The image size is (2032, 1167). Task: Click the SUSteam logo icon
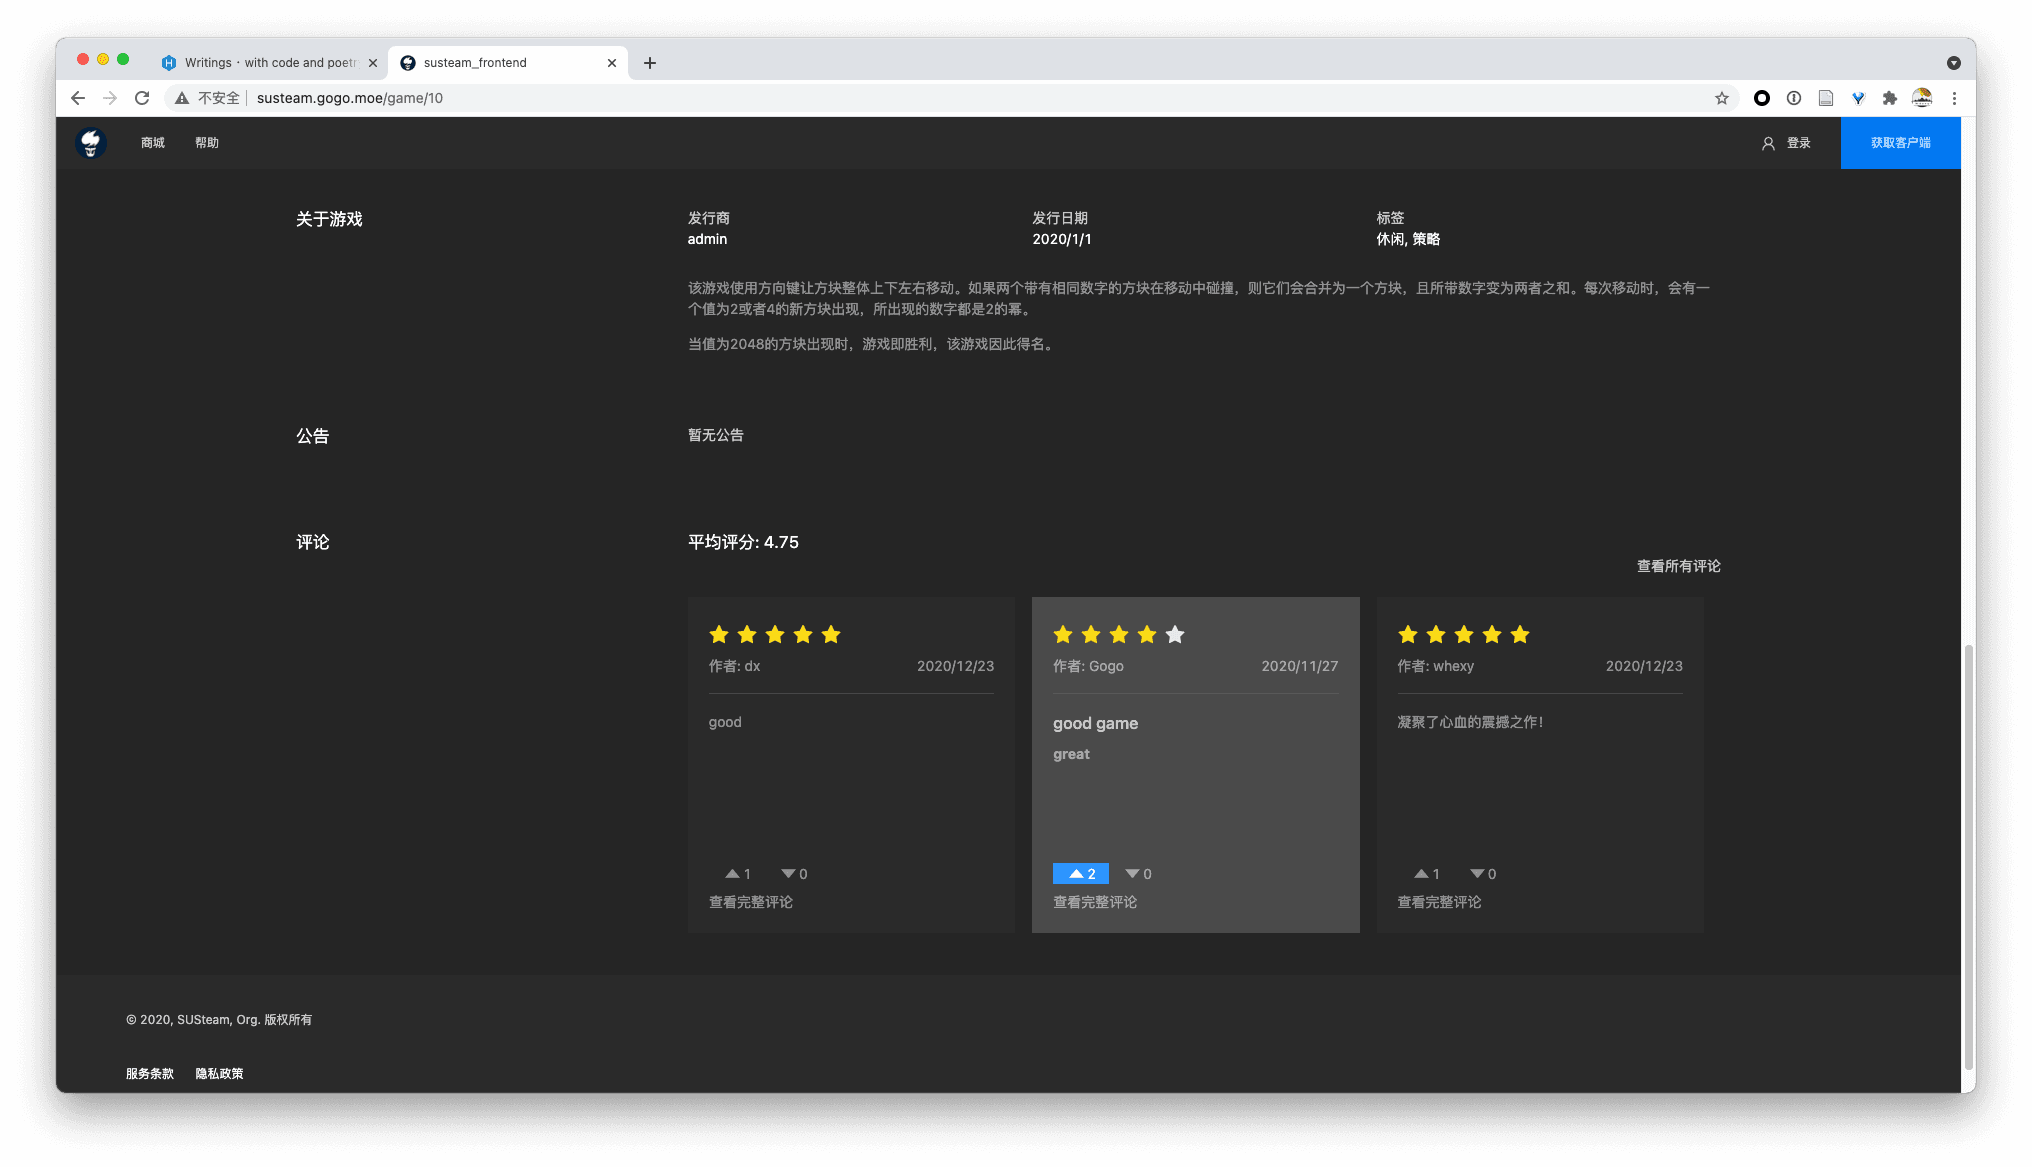[x=91, y=143]
